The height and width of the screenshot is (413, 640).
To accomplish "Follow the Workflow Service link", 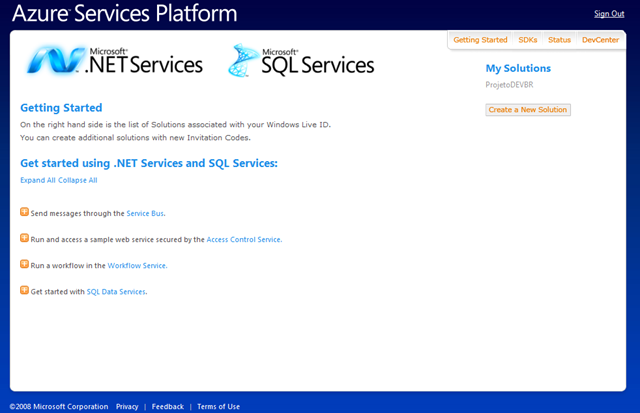I will pos(137,266).
